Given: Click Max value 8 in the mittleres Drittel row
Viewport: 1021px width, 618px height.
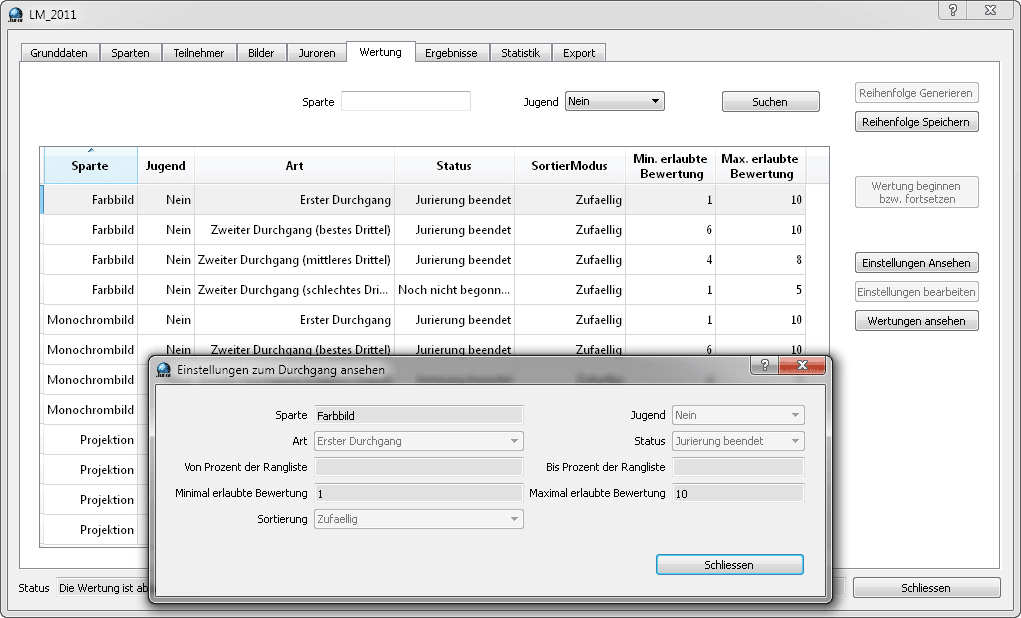Looking at the screenshot, I should pos(761,260).
